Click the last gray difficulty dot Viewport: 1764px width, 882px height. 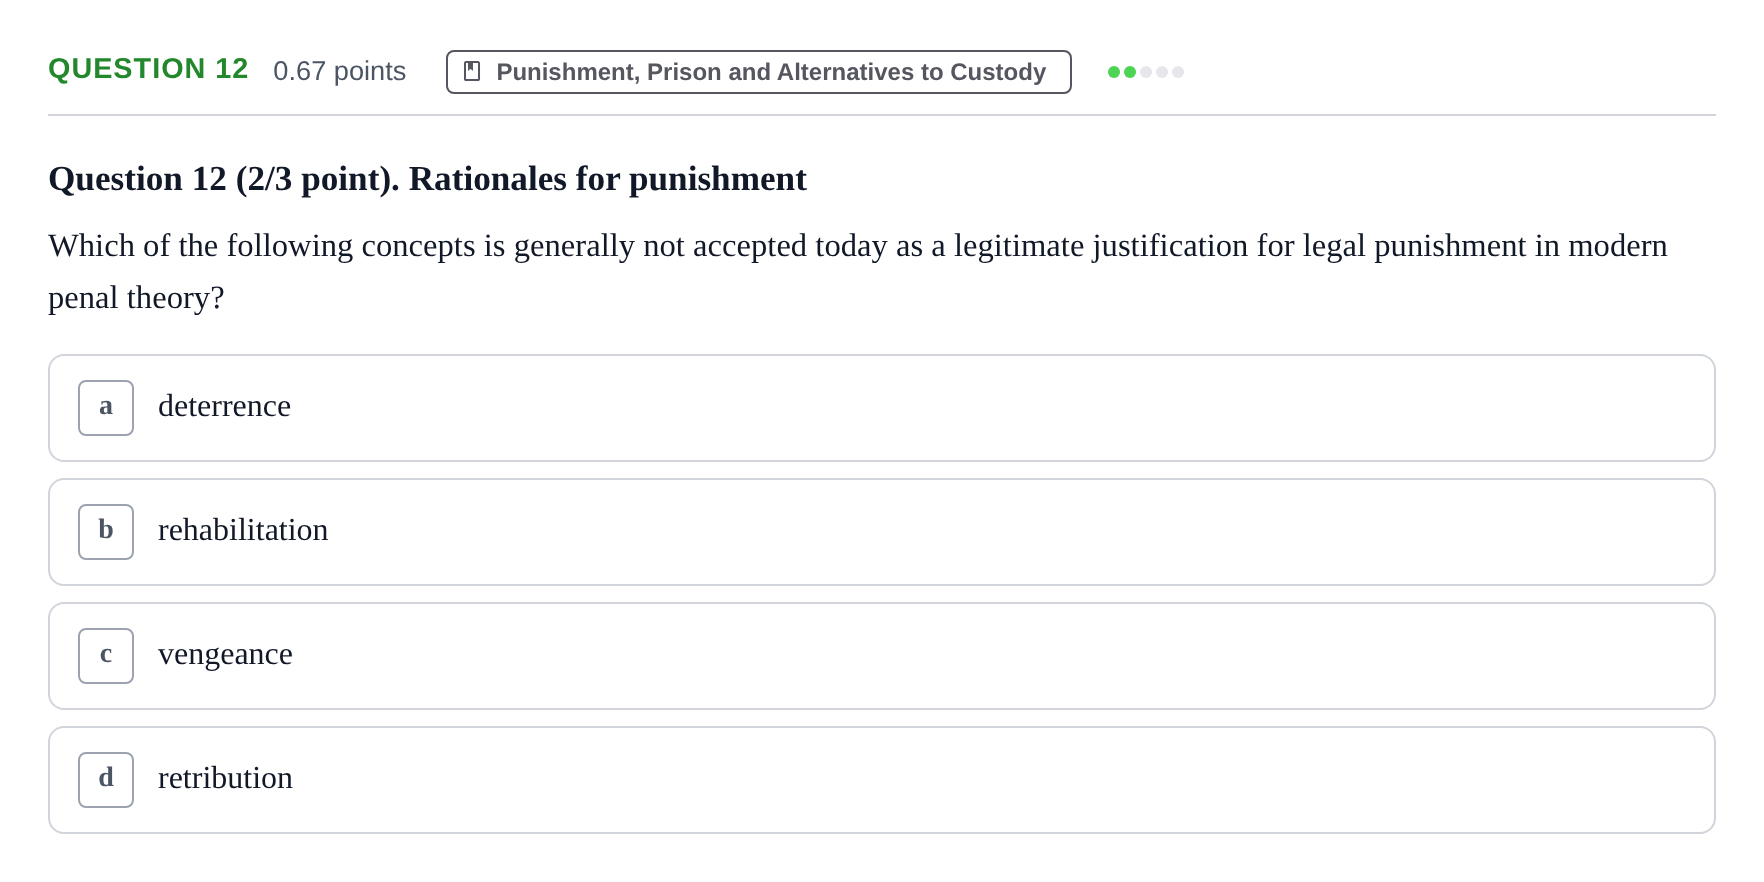pyautogui.click(x=1178, y=72)
